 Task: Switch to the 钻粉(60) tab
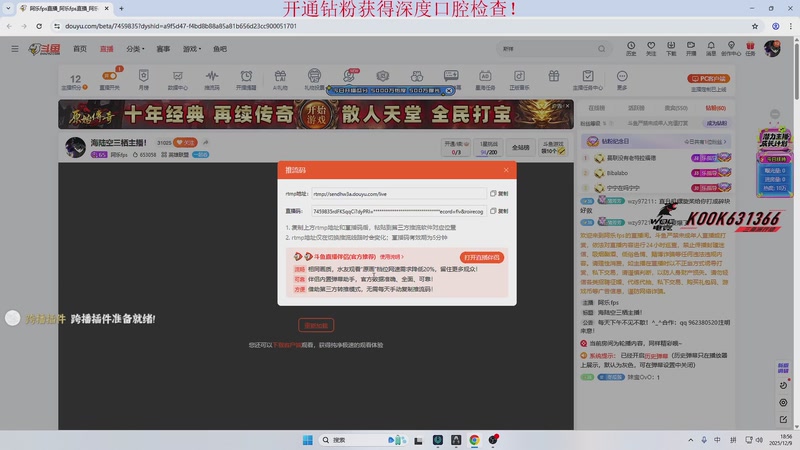(x=715, y=108)
